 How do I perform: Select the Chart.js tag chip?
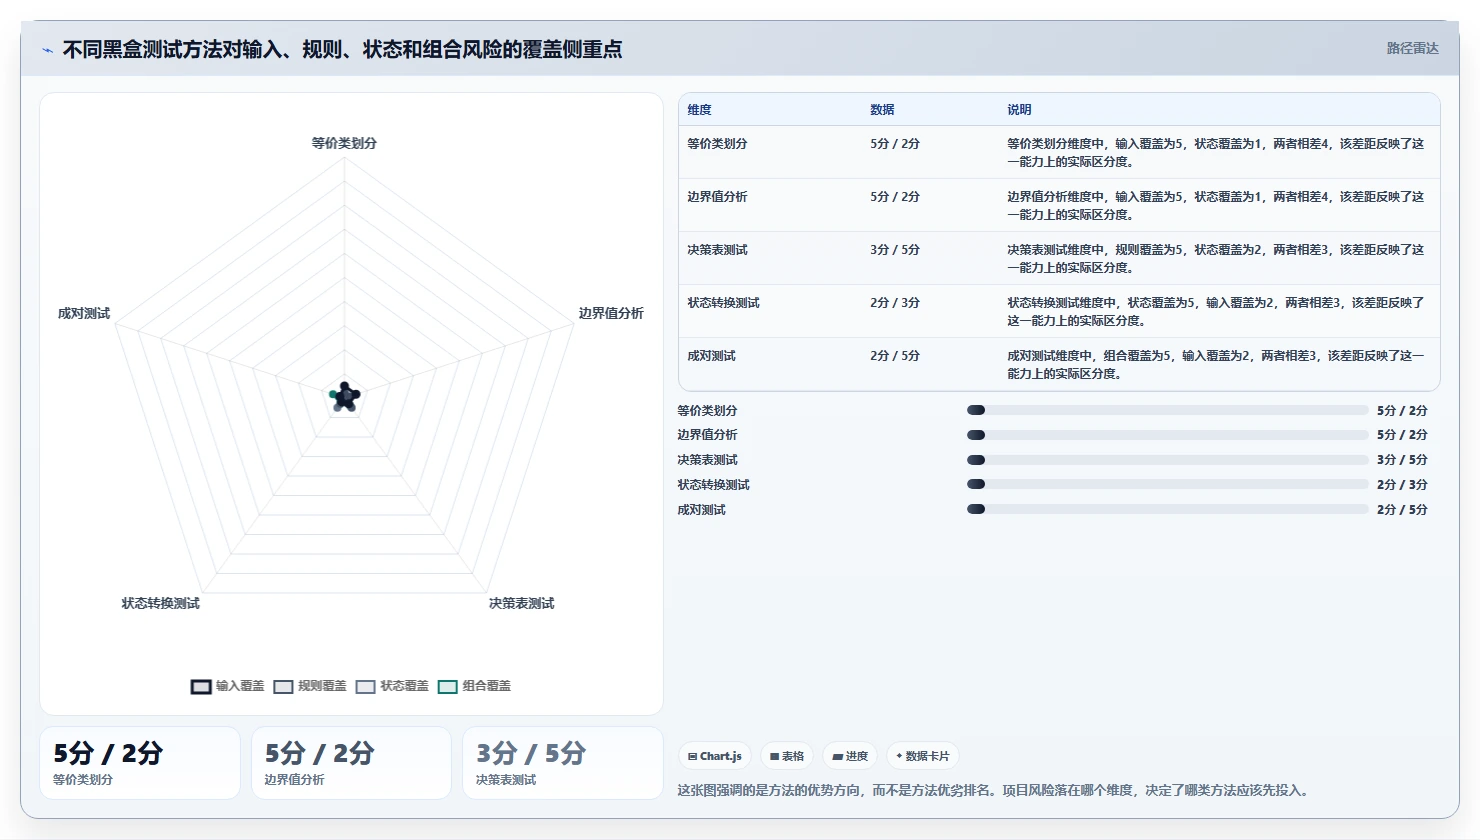click(715, 756)
